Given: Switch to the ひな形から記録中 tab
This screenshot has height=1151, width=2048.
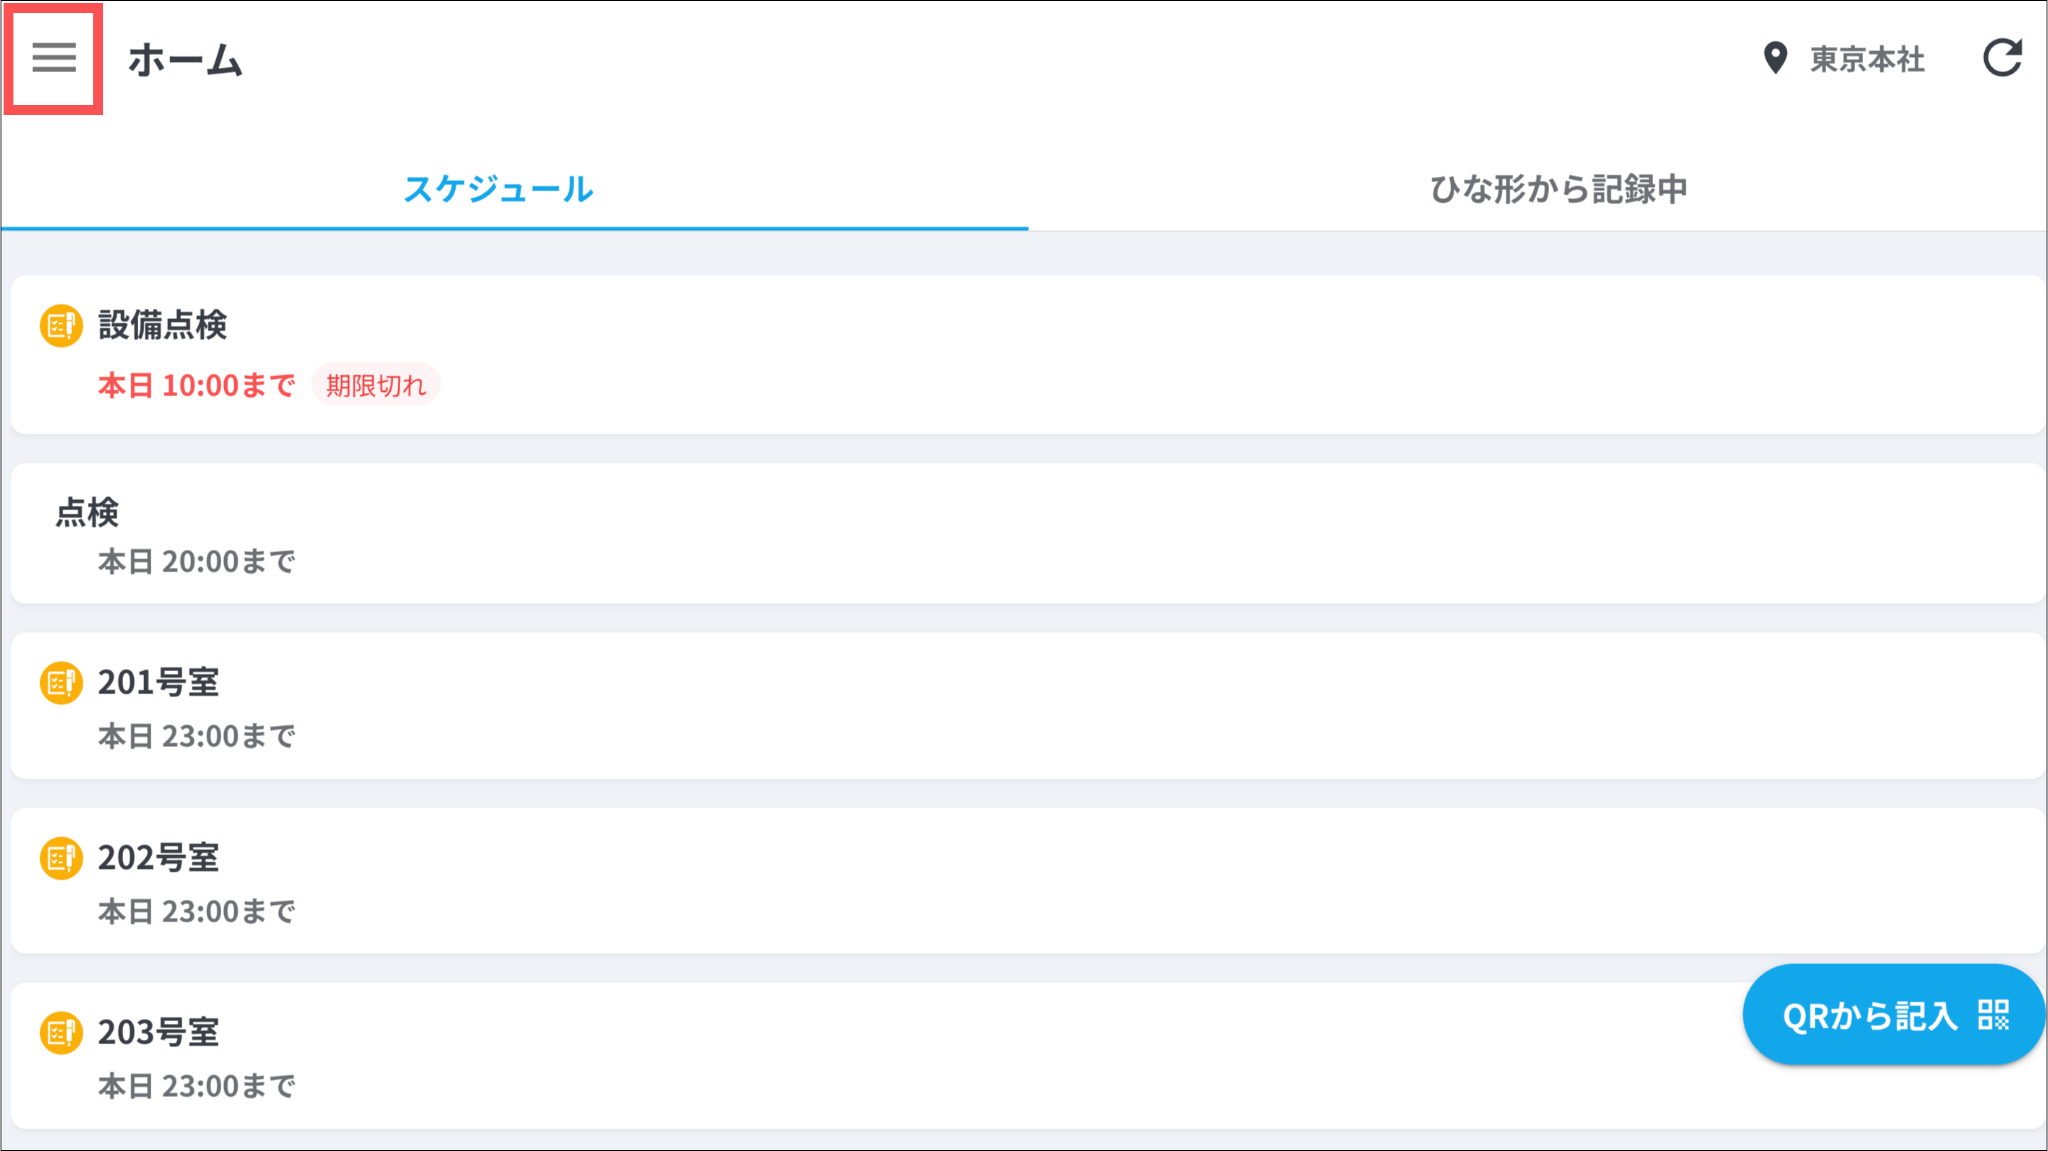Looking at the screenshot, I should (1558, 189).
